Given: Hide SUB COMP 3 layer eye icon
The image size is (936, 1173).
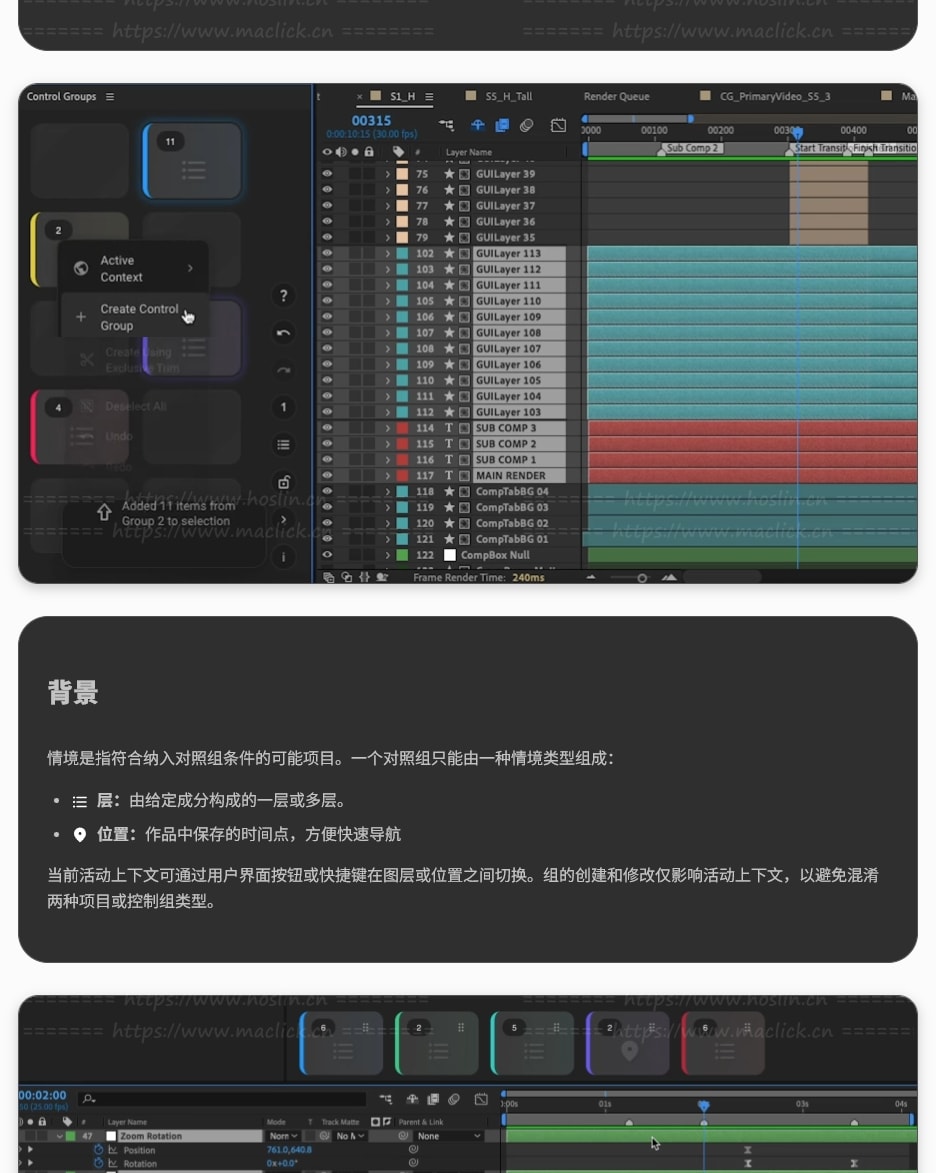Looking at the screenshot, I should click(327, 428).
